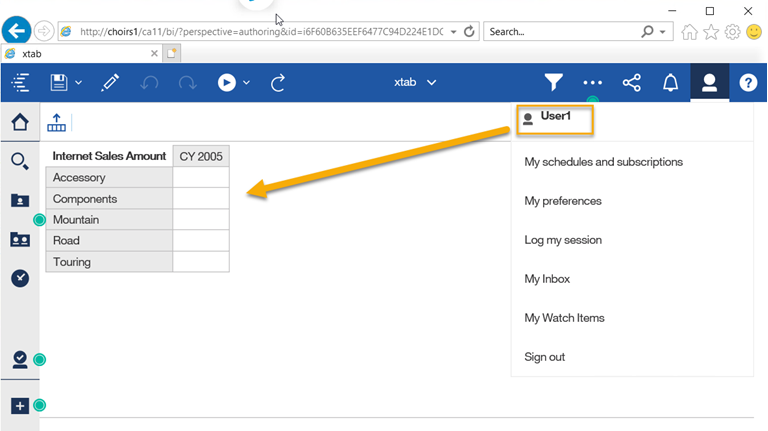Open help with the question mark icon
Image resolution: width=768 pixels, height=431 pixels.
[x=748, y=82]
